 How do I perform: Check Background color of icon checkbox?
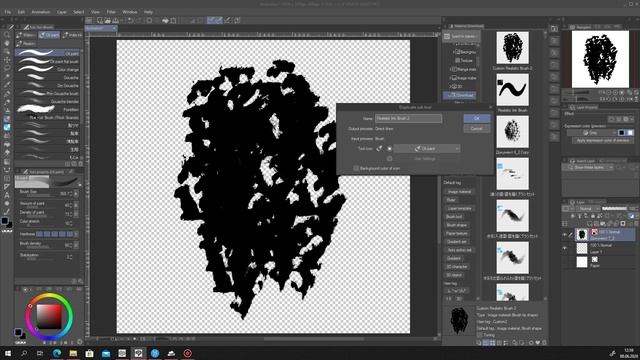[x=356, y=168]
